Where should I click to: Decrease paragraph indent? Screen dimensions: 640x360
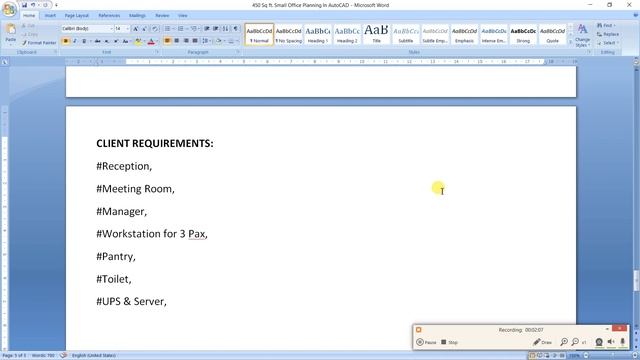point(207,29)
